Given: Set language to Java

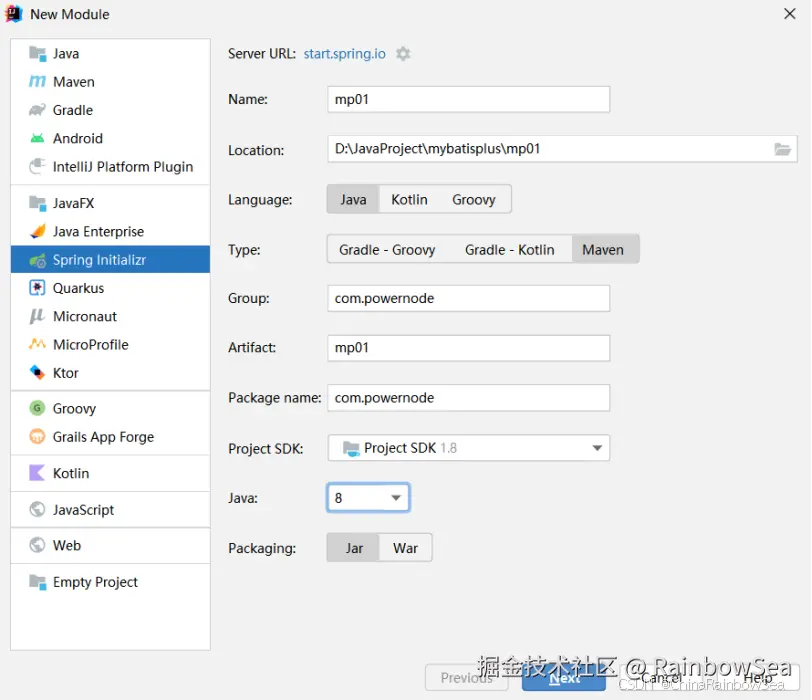Looking at the screenshot, I should [x=353, y=199].
